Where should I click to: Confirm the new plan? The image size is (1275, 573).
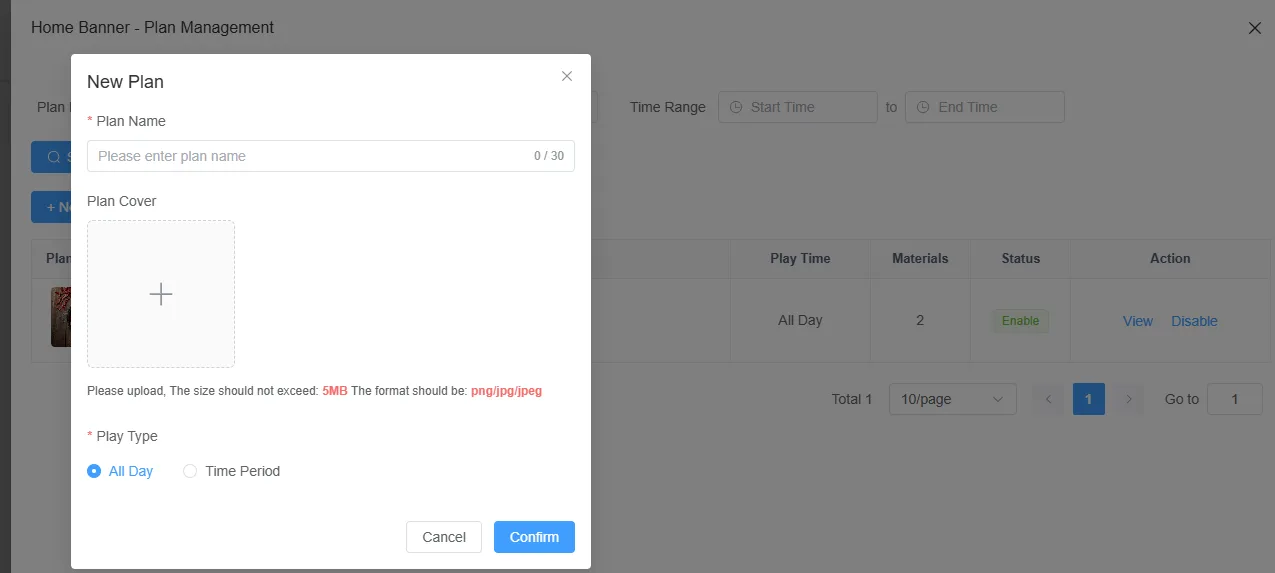click(x=534, y=537)
